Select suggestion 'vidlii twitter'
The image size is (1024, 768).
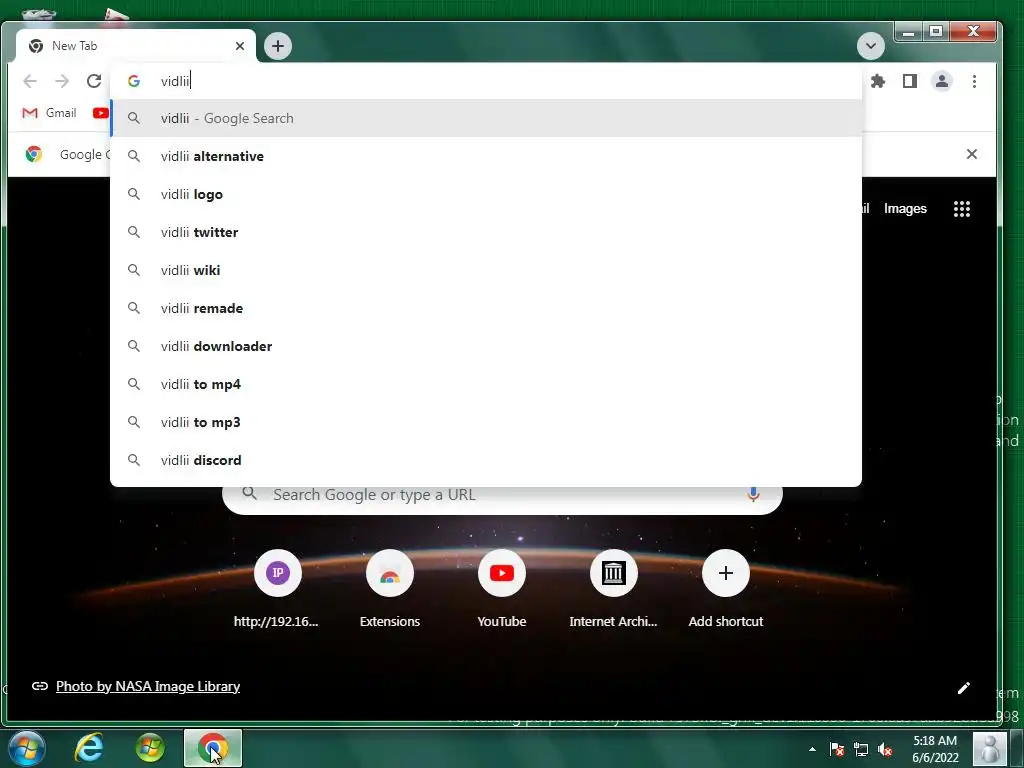coord(486,232)
